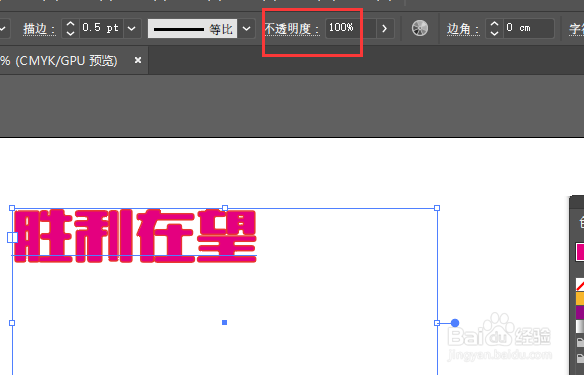
Task: Select the magenta fill swatch in panel
Action: point(580,252)
